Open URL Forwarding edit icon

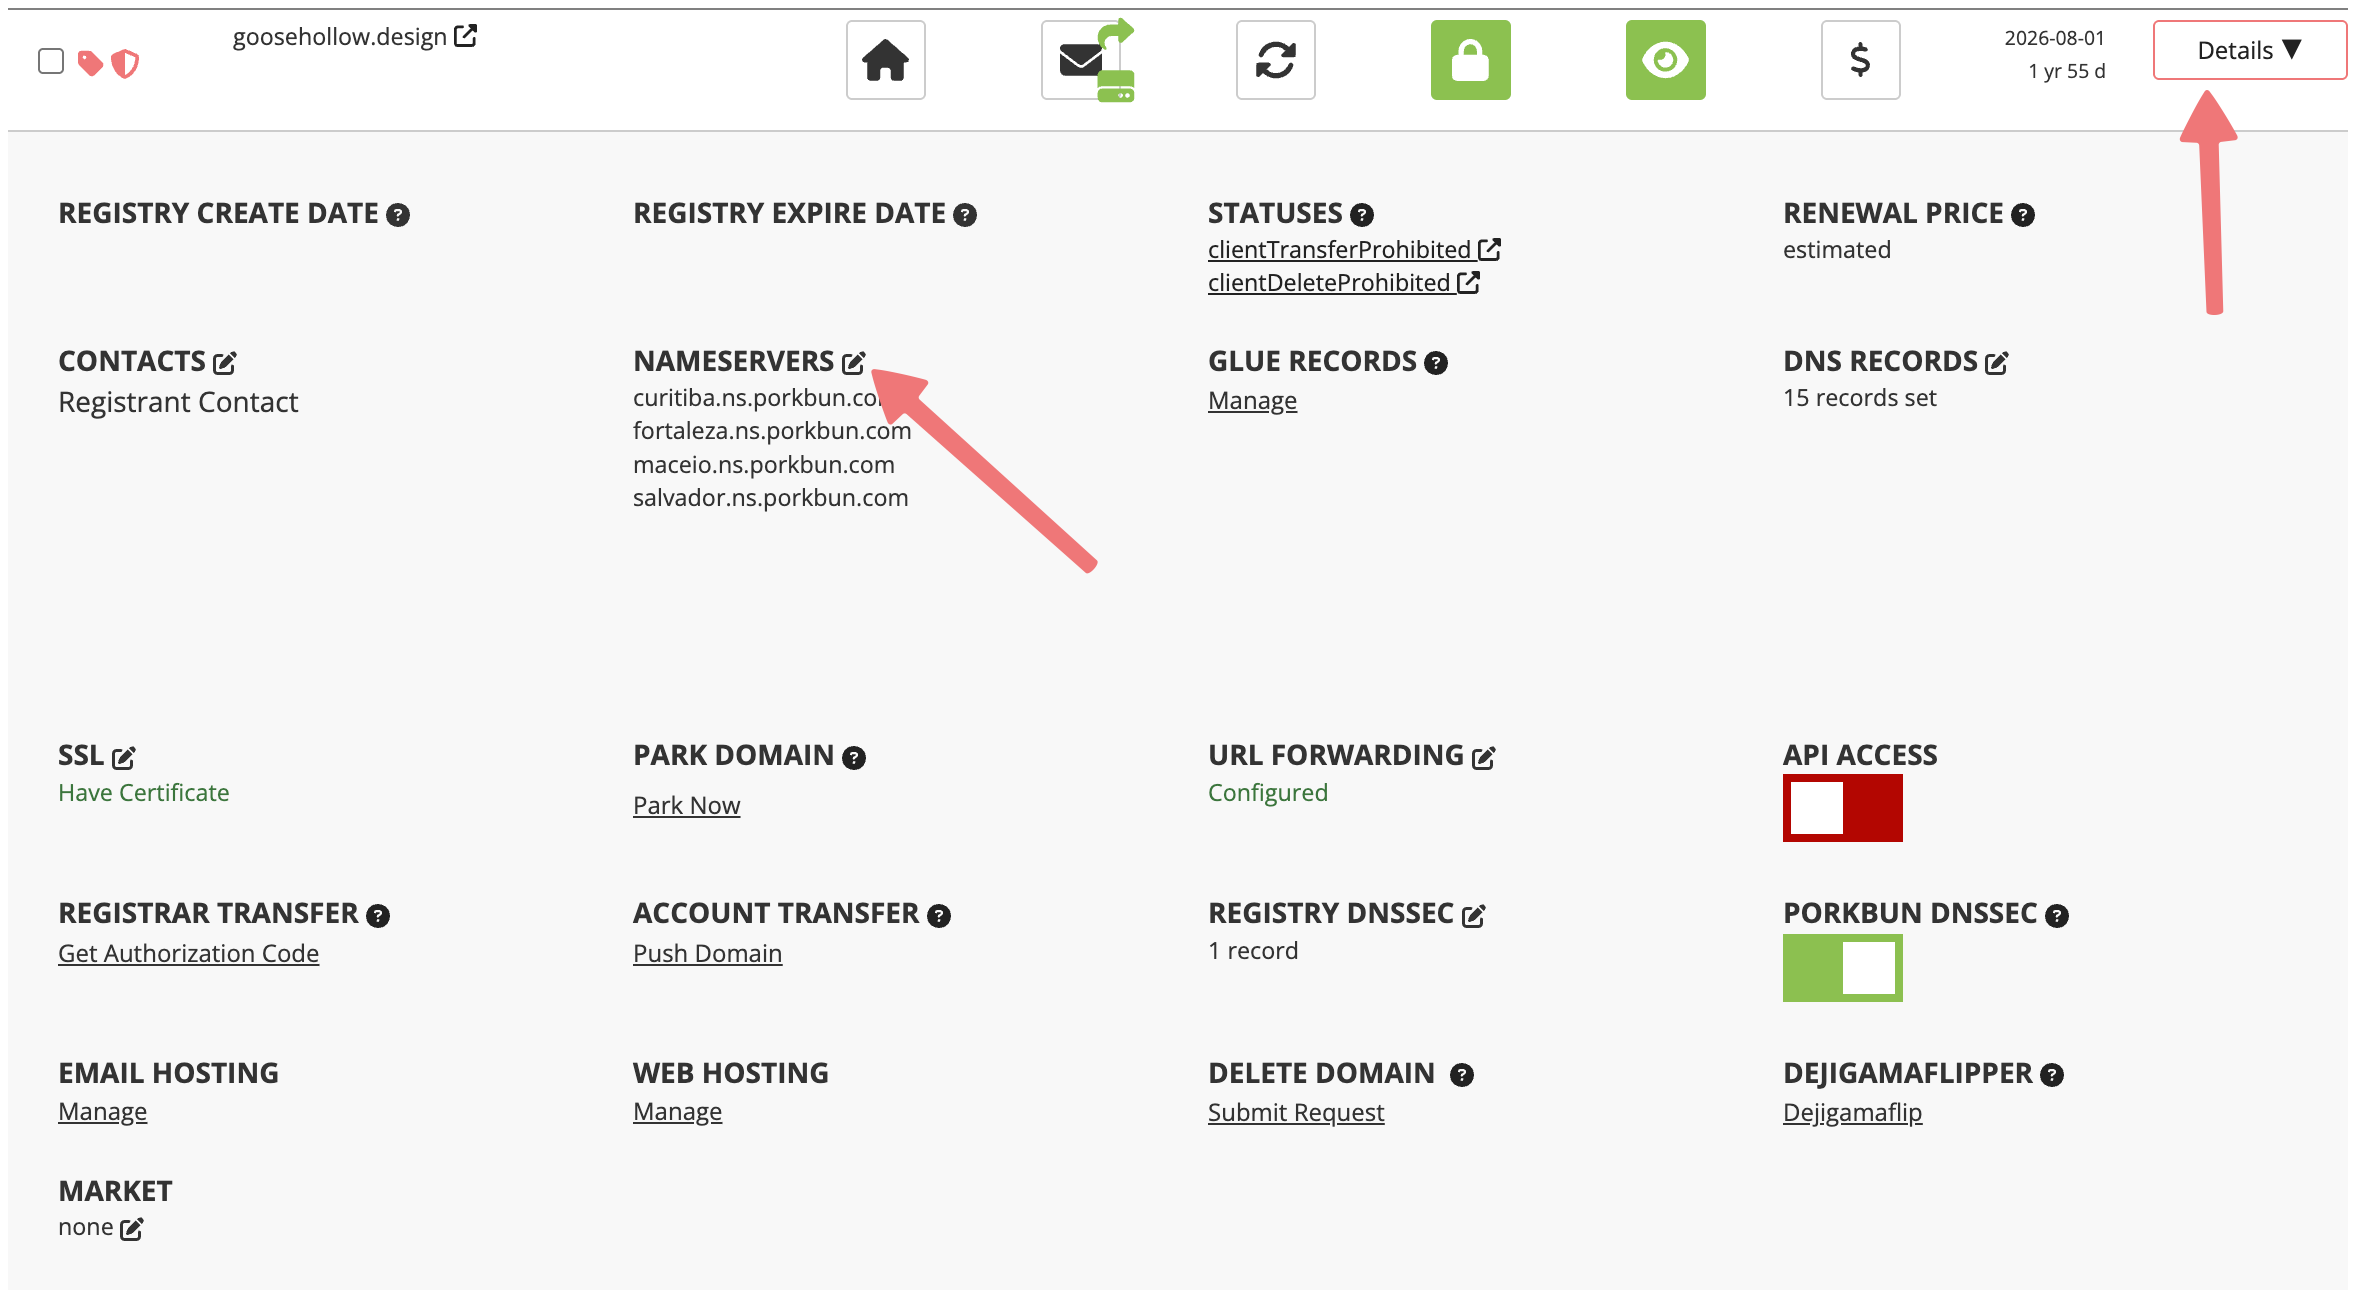pos(1484,758)
